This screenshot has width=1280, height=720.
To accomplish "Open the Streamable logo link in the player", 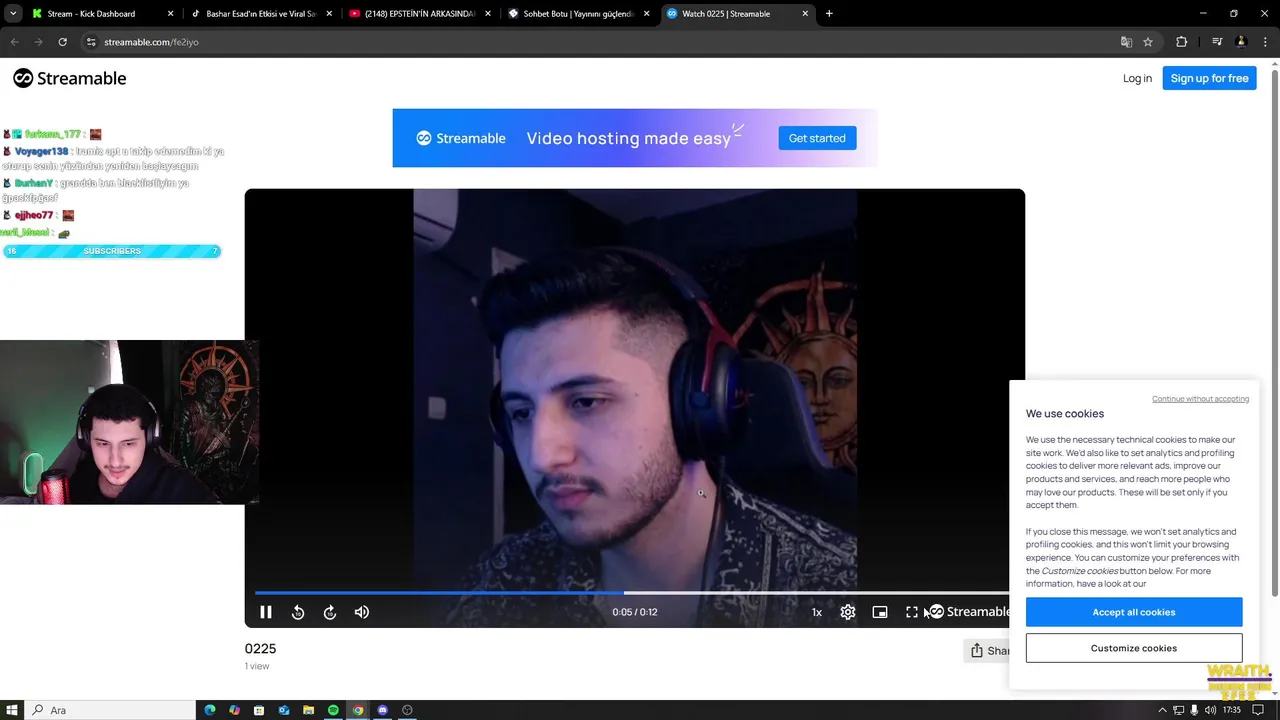I will click(970, 612).
